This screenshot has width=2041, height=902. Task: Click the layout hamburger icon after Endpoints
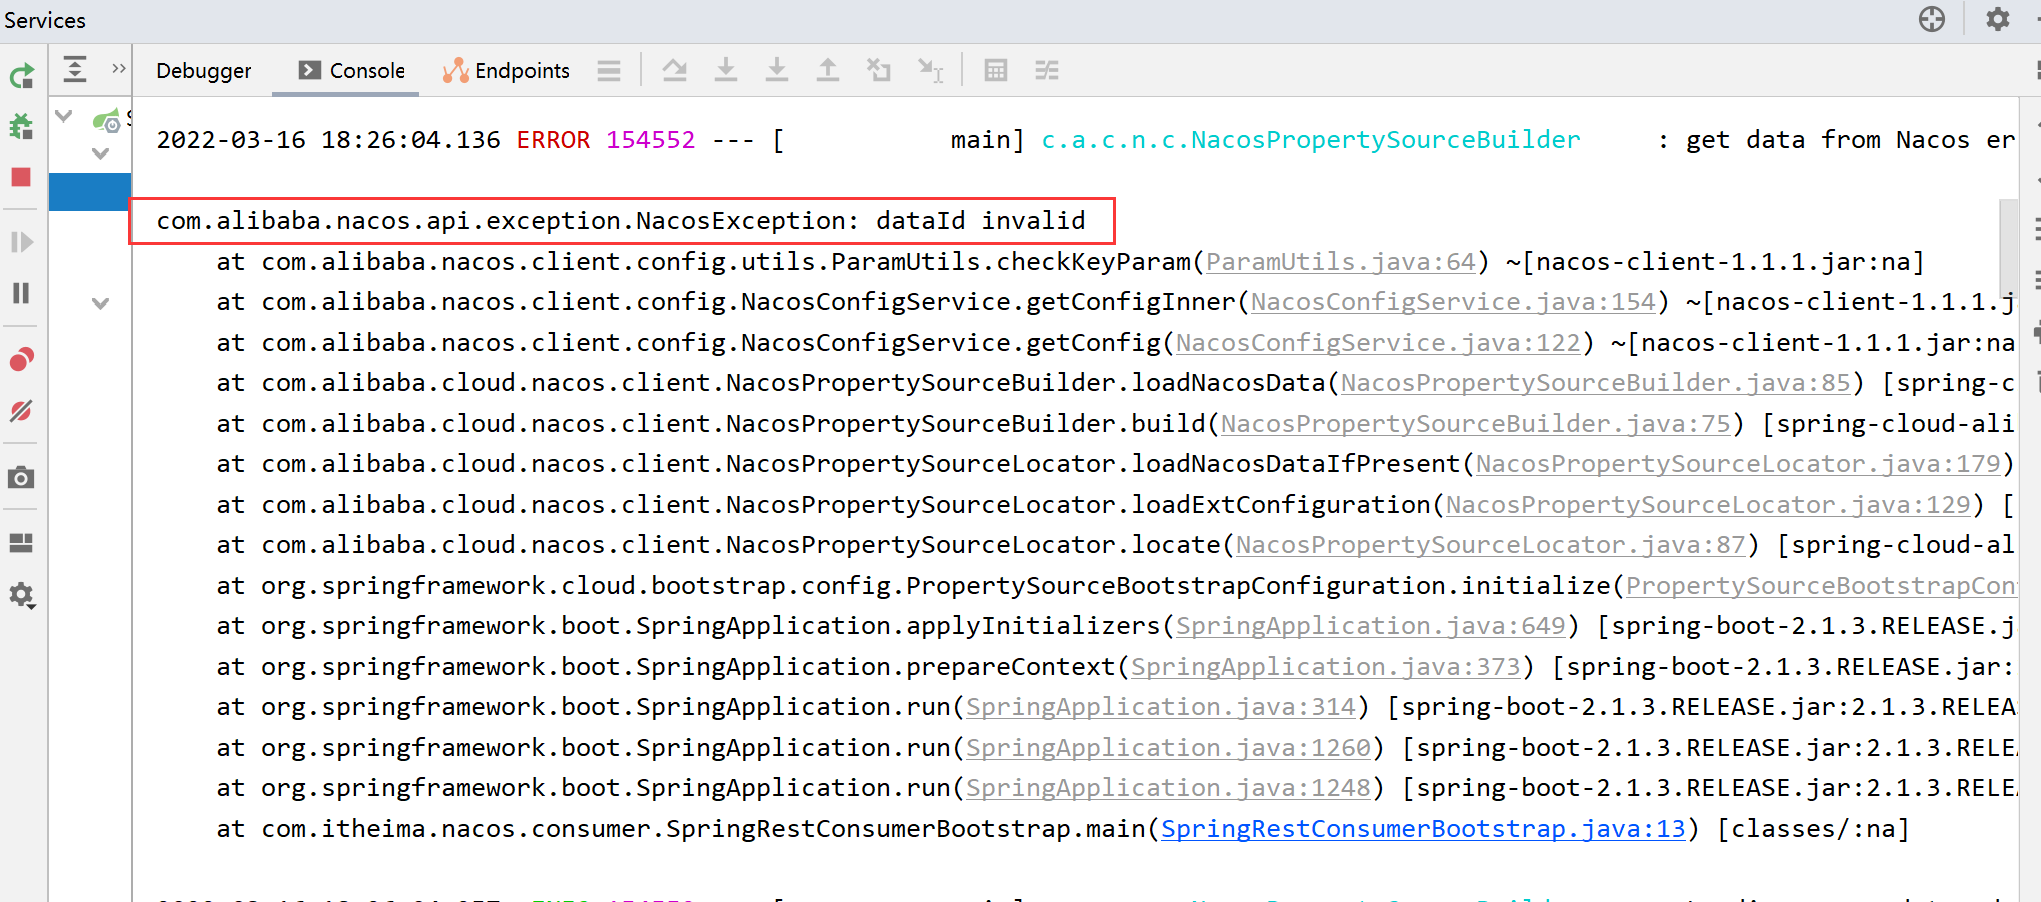[x=609, y=71]
